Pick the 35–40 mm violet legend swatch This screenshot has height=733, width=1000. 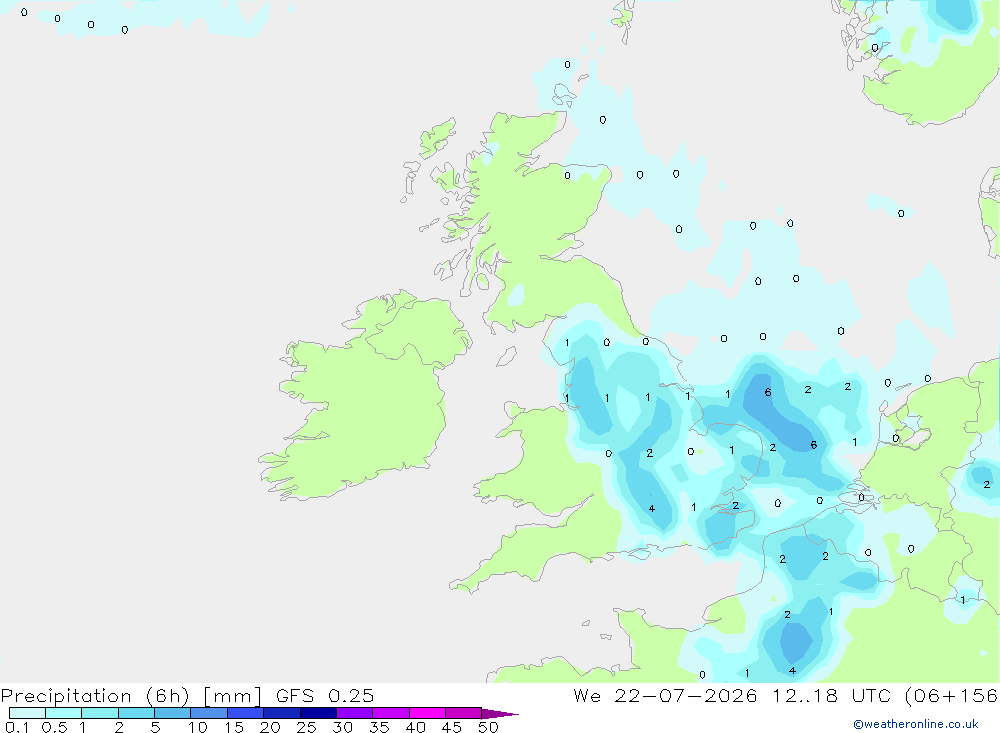(391, 713)
